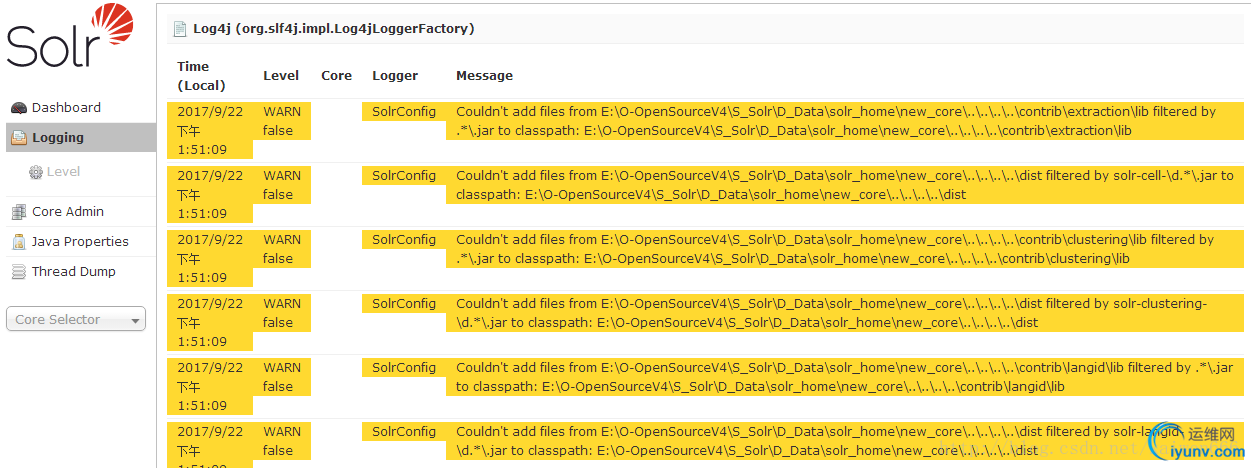
Task: Click the contrib\langid\lib warning message
Action: pyautogui.click(x=845, y=377)
